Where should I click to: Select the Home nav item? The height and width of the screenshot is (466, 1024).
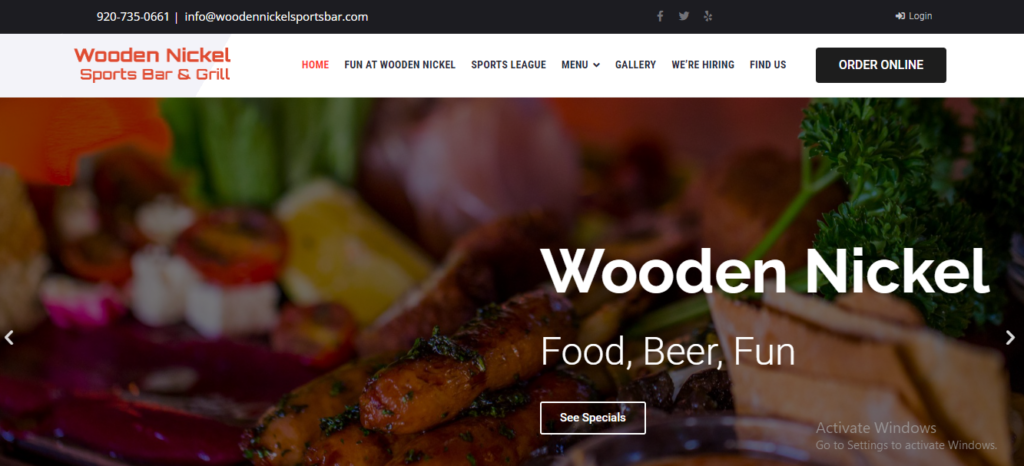click(x=315, y=65)
